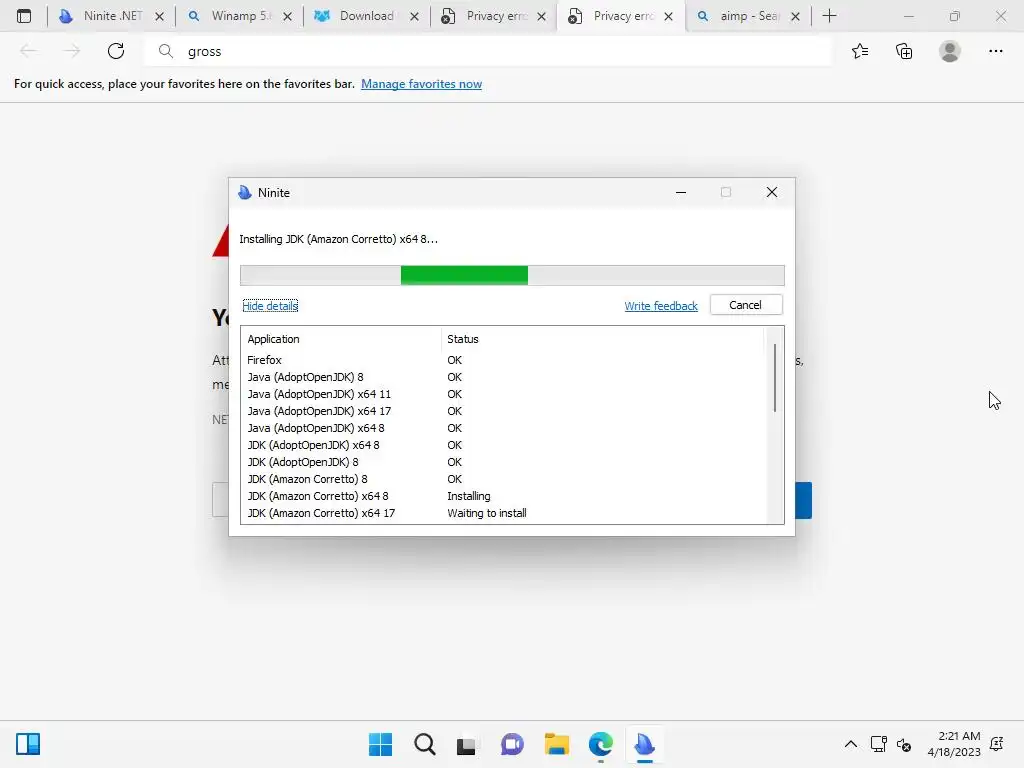Click the Installing JDK status message

[338, 239]
